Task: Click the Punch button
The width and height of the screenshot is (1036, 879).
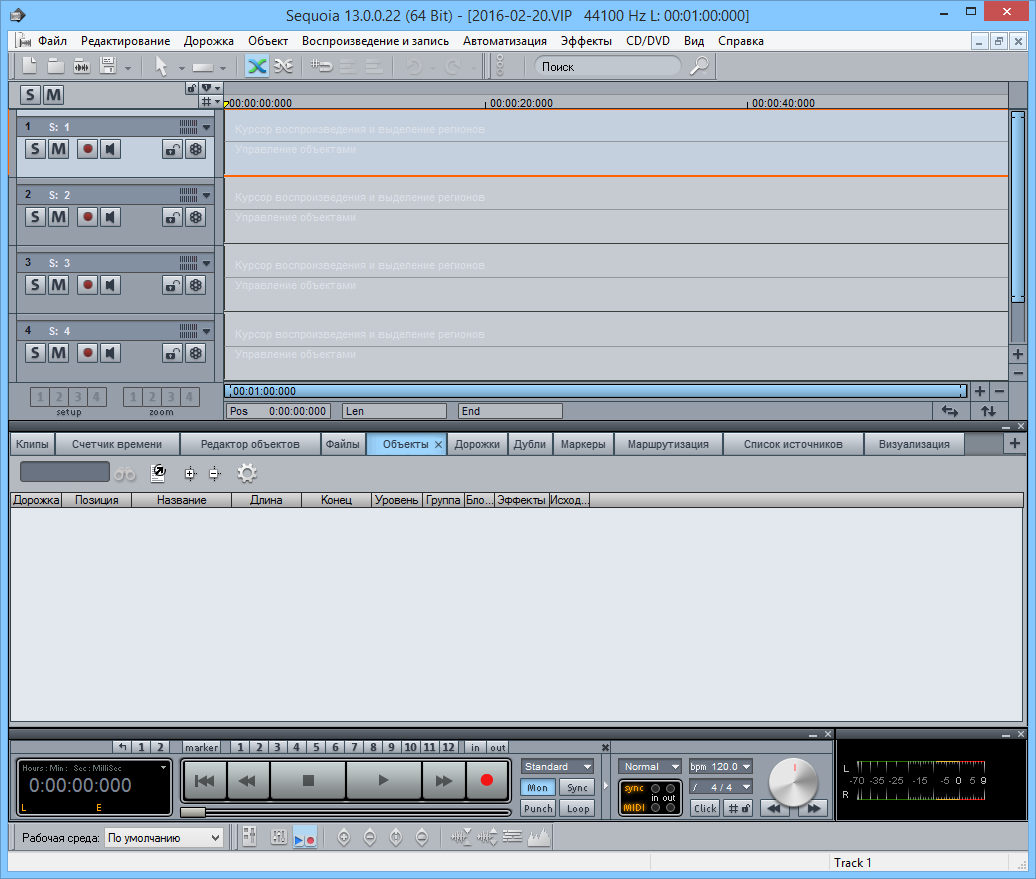Action: (x=538, y=808)
